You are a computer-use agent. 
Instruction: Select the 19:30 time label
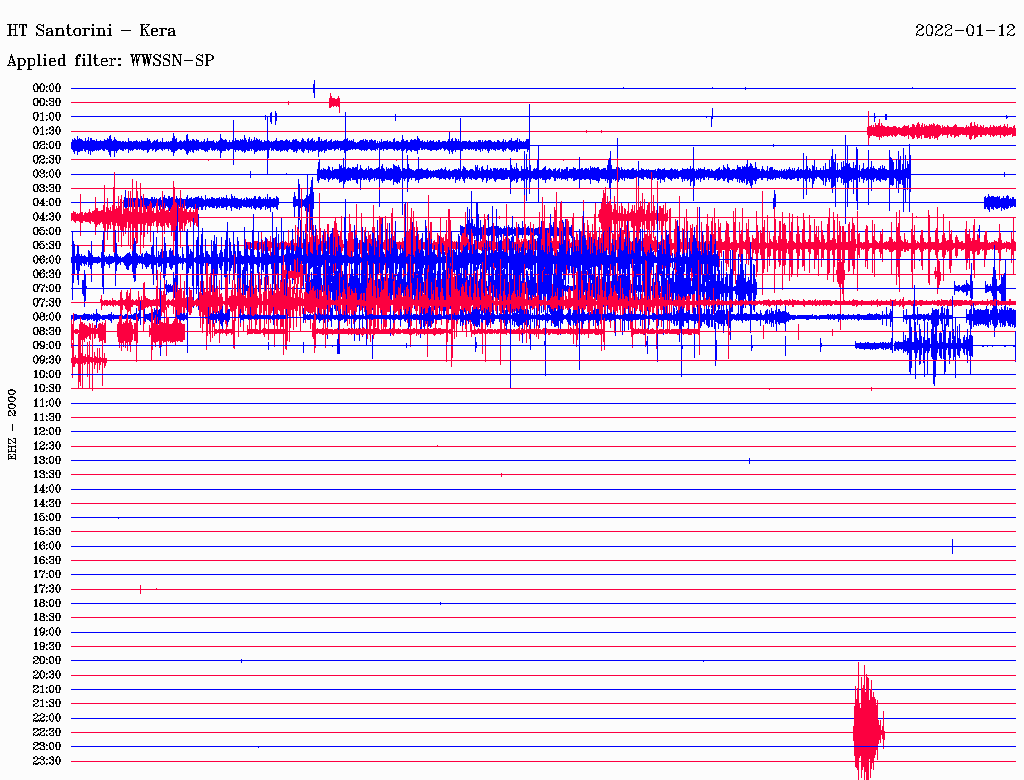[x=47, y=647]
